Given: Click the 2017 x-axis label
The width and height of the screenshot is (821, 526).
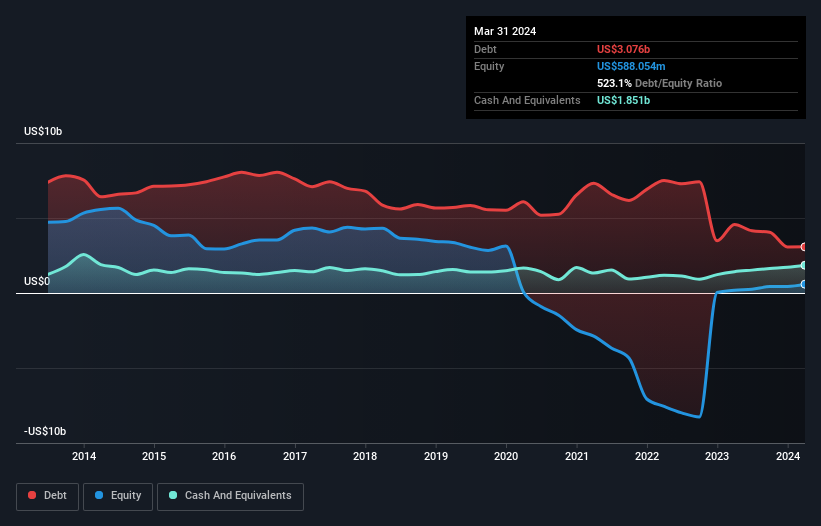Looking at the screenshot, I should tap(295, 456).
